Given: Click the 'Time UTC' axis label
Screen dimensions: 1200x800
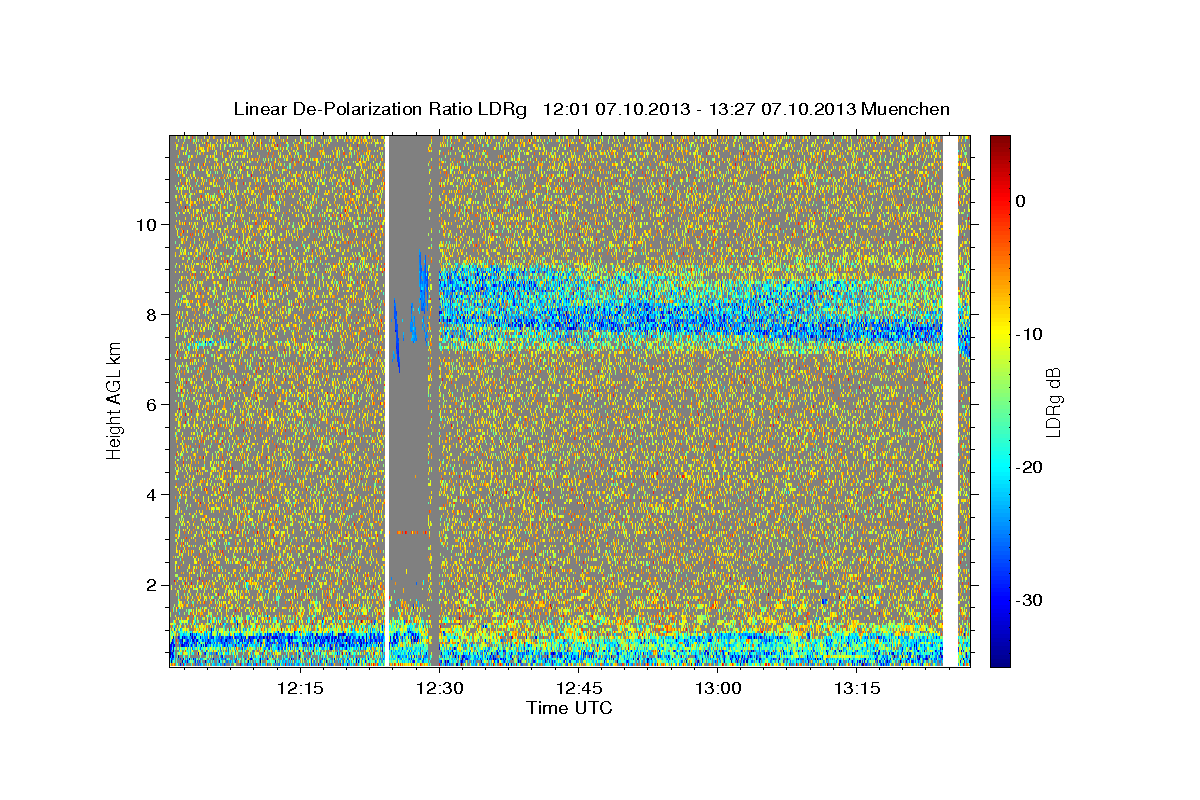Looking at the screenshot, I should click(x=569, y=708).
